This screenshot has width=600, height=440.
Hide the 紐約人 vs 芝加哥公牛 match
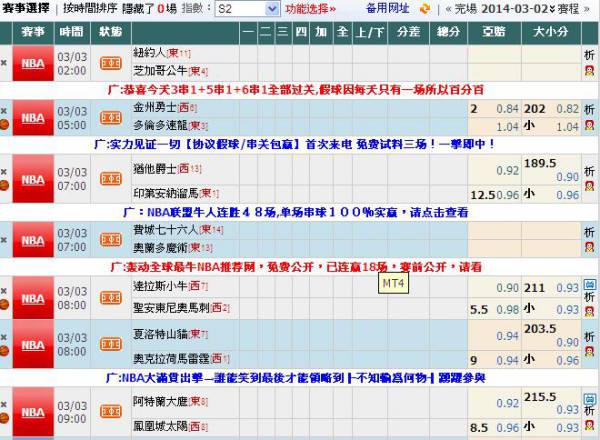click(x=4, y=62)
